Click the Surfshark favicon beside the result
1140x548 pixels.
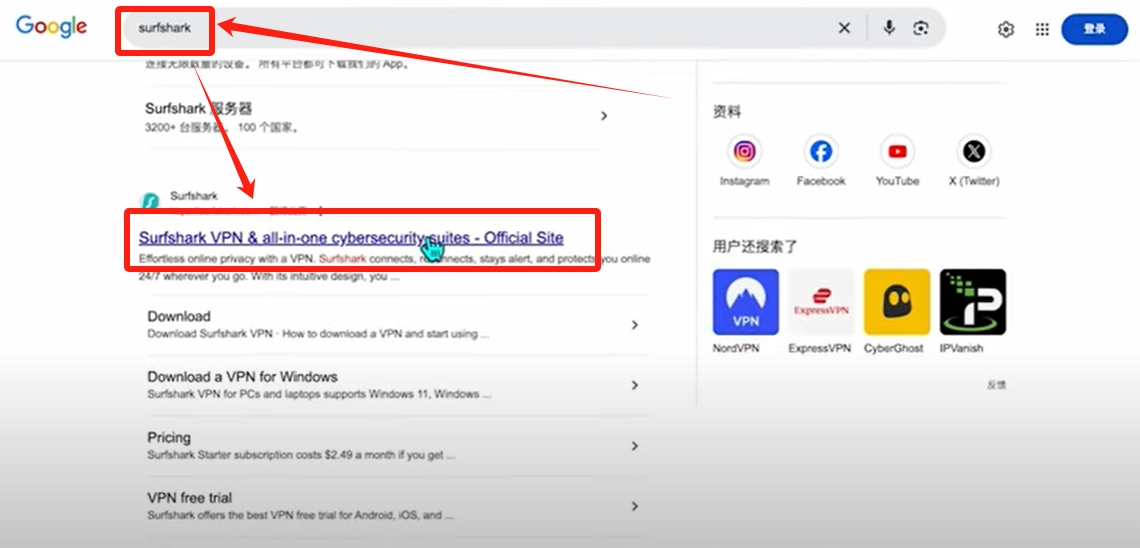tap(149, 201)
